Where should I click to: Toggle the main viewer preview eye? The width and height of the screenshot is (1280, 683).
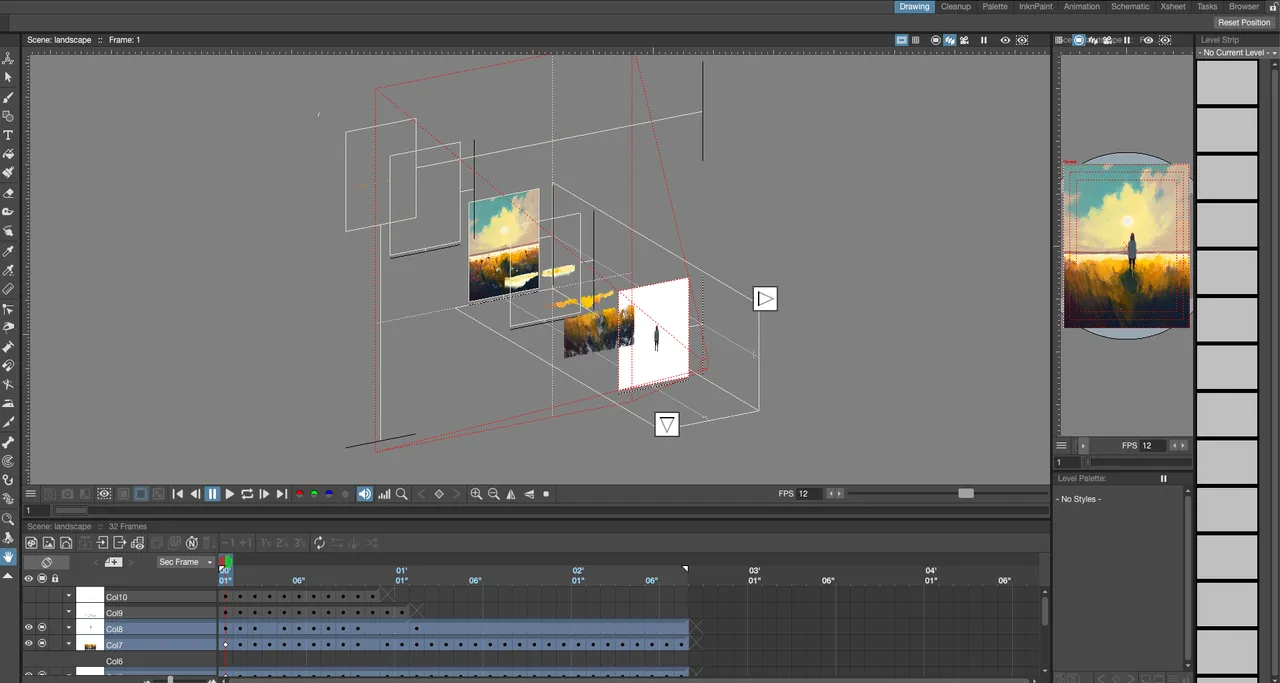tap(1005, 40)
